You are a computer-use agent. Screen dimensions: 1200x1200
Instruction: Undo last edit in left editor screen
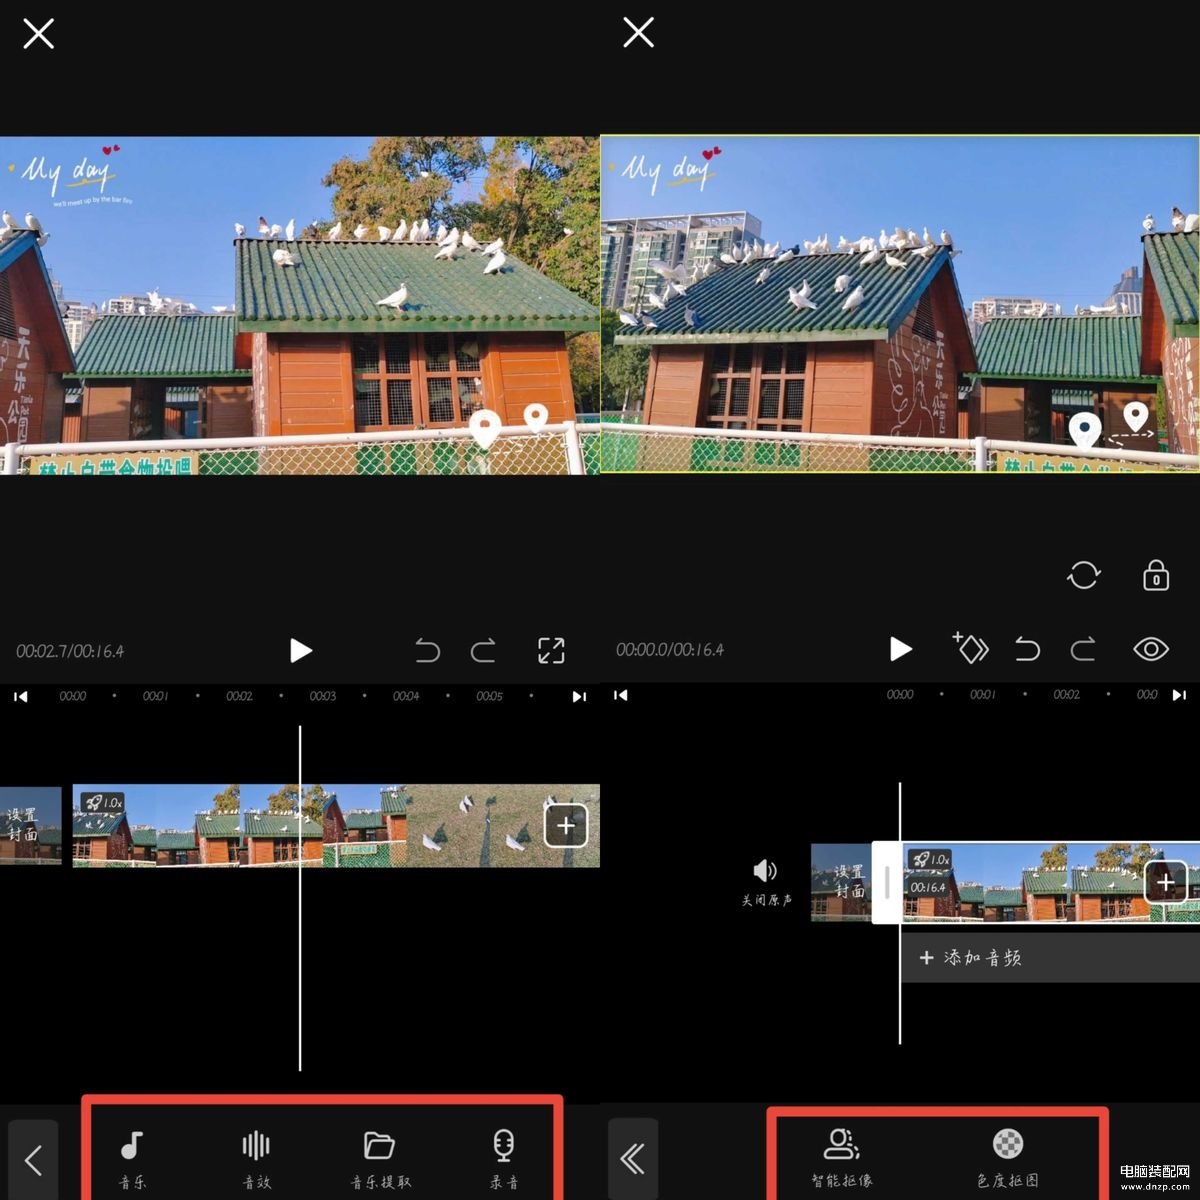click(x=427, y=651)
